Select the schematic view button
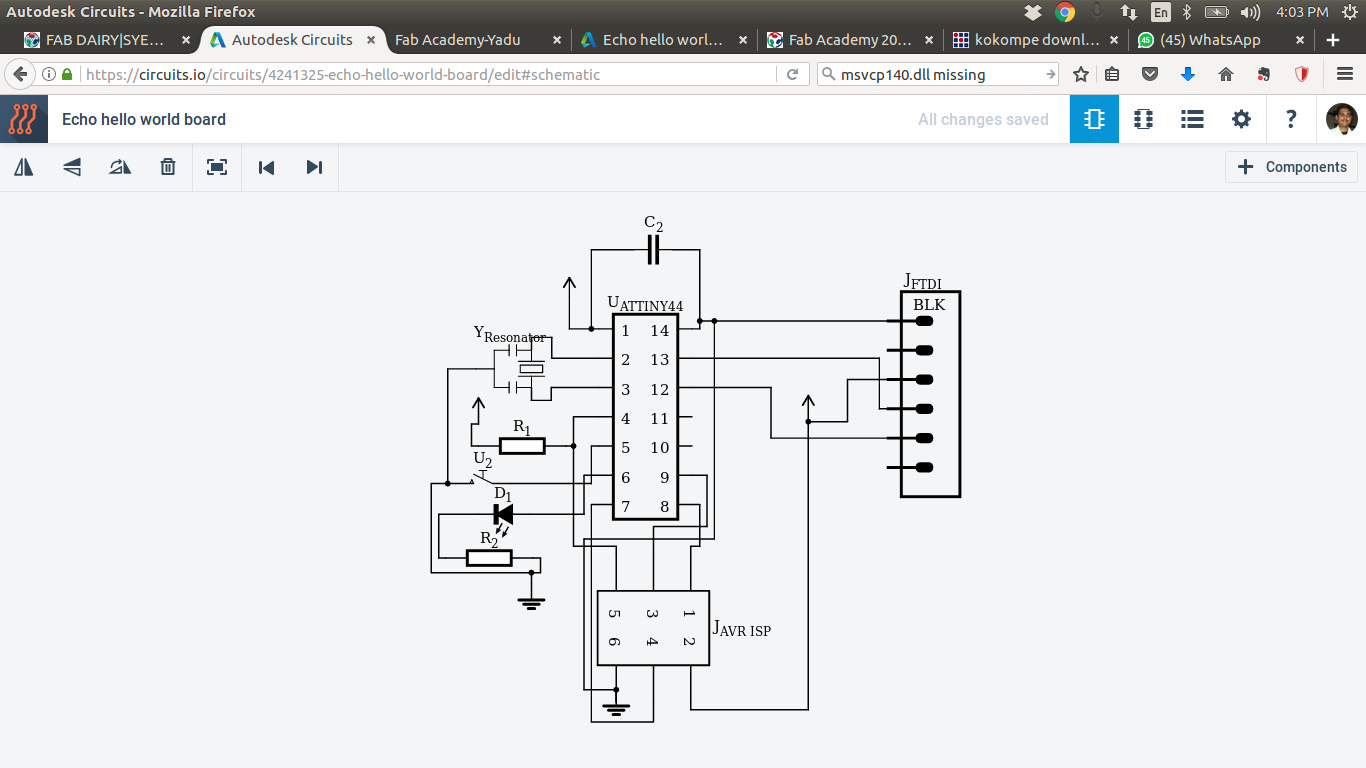Image resolution: width=1366 pixels, height=768 pixels. pyautogui.click(x=1094, y=119)
